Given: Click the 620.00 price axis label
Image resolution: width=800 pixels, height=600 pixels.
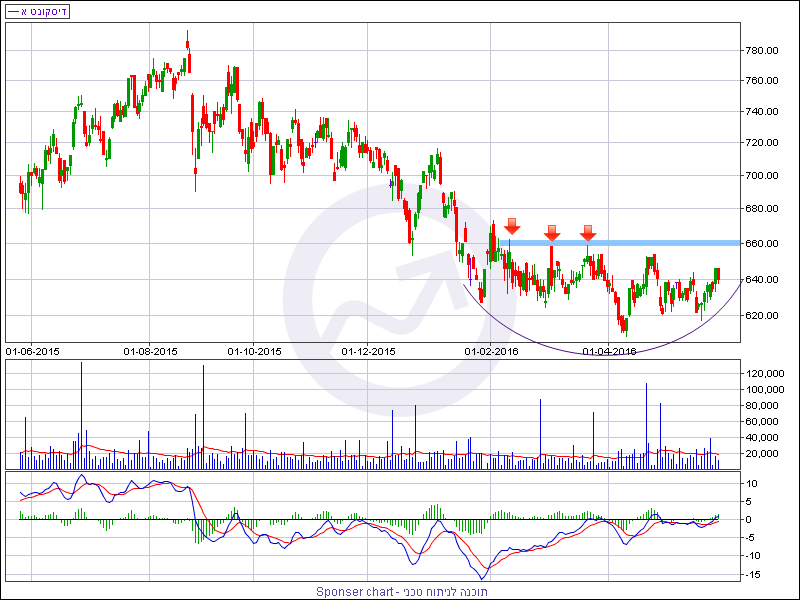Looking at the screenshot, I should 762,316.
